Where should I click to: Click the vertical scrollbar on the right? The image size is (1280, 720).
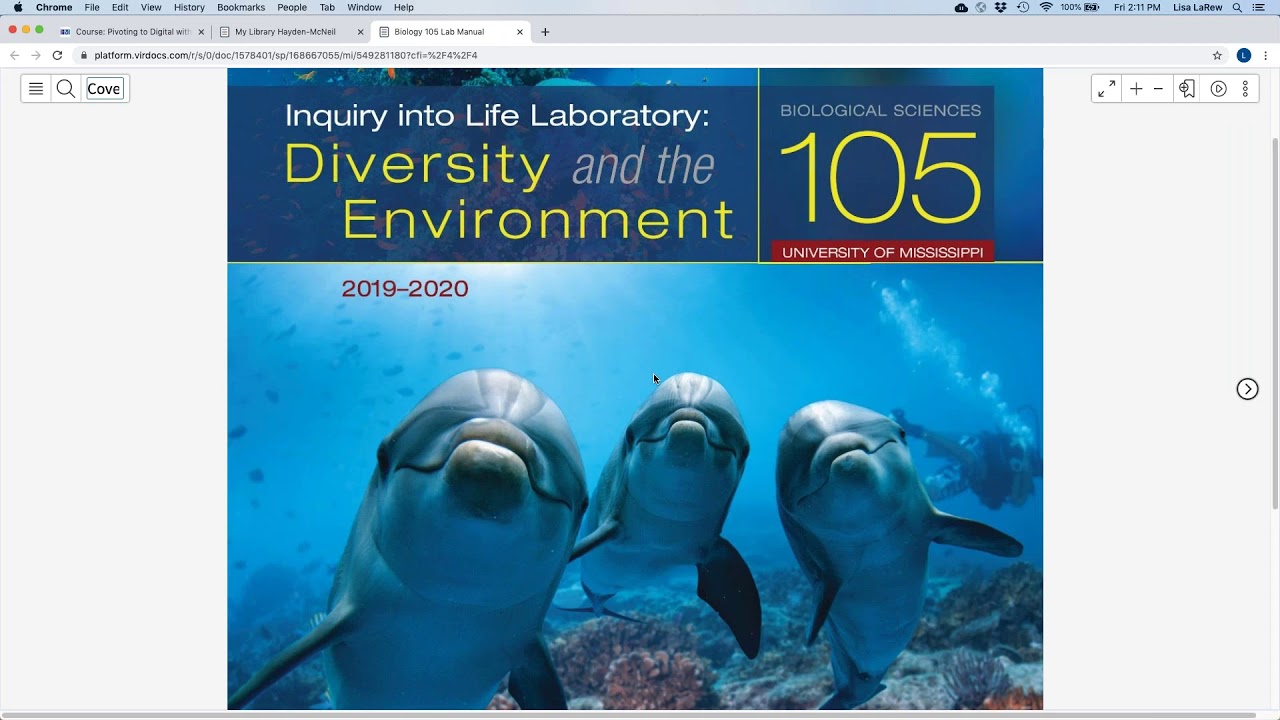pyautogui.click(x=1275, y=325)
